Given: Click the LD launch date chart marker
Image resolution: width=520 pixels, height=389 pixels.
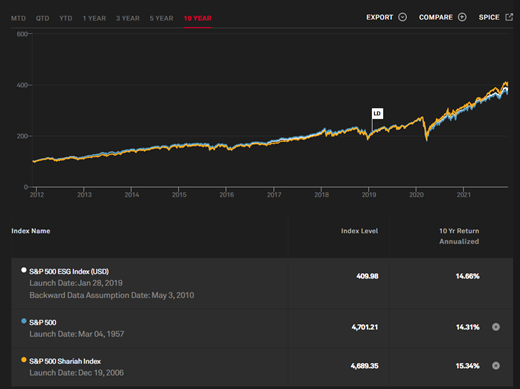Looking at the screenshot, I should coord(377,114).
